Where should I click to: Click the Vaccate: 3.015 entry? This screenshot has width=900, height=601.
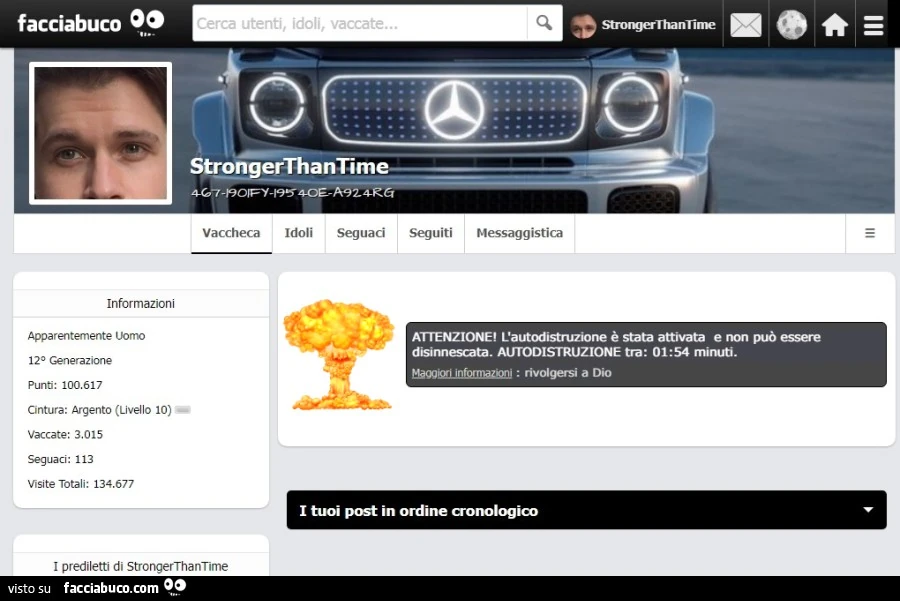click(x=65, y=435)
